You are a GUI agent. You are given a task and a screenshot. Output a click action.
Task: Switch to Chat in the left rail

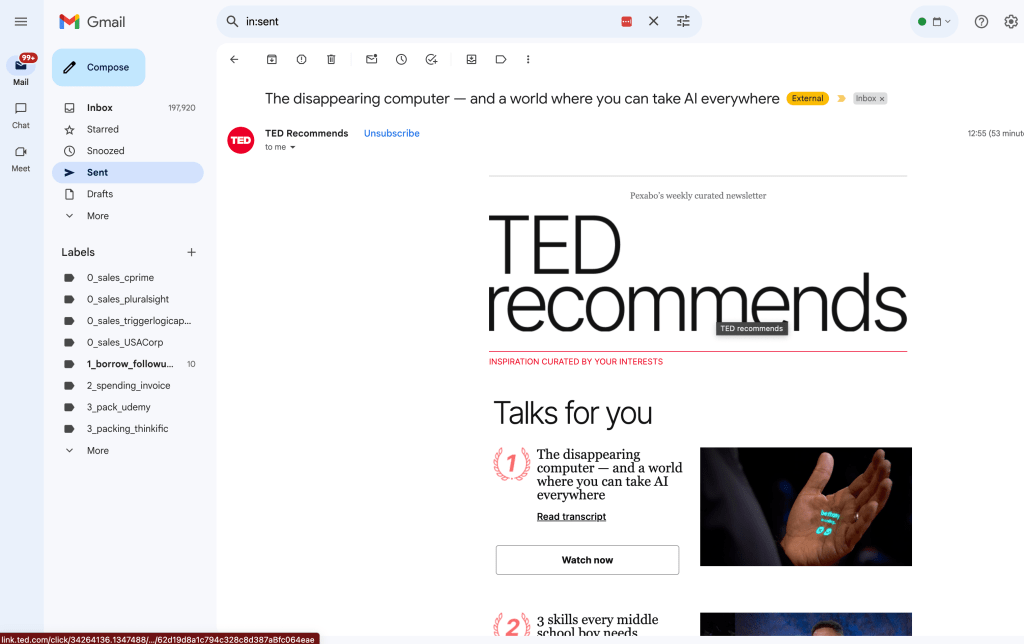[x=21, y=115]
